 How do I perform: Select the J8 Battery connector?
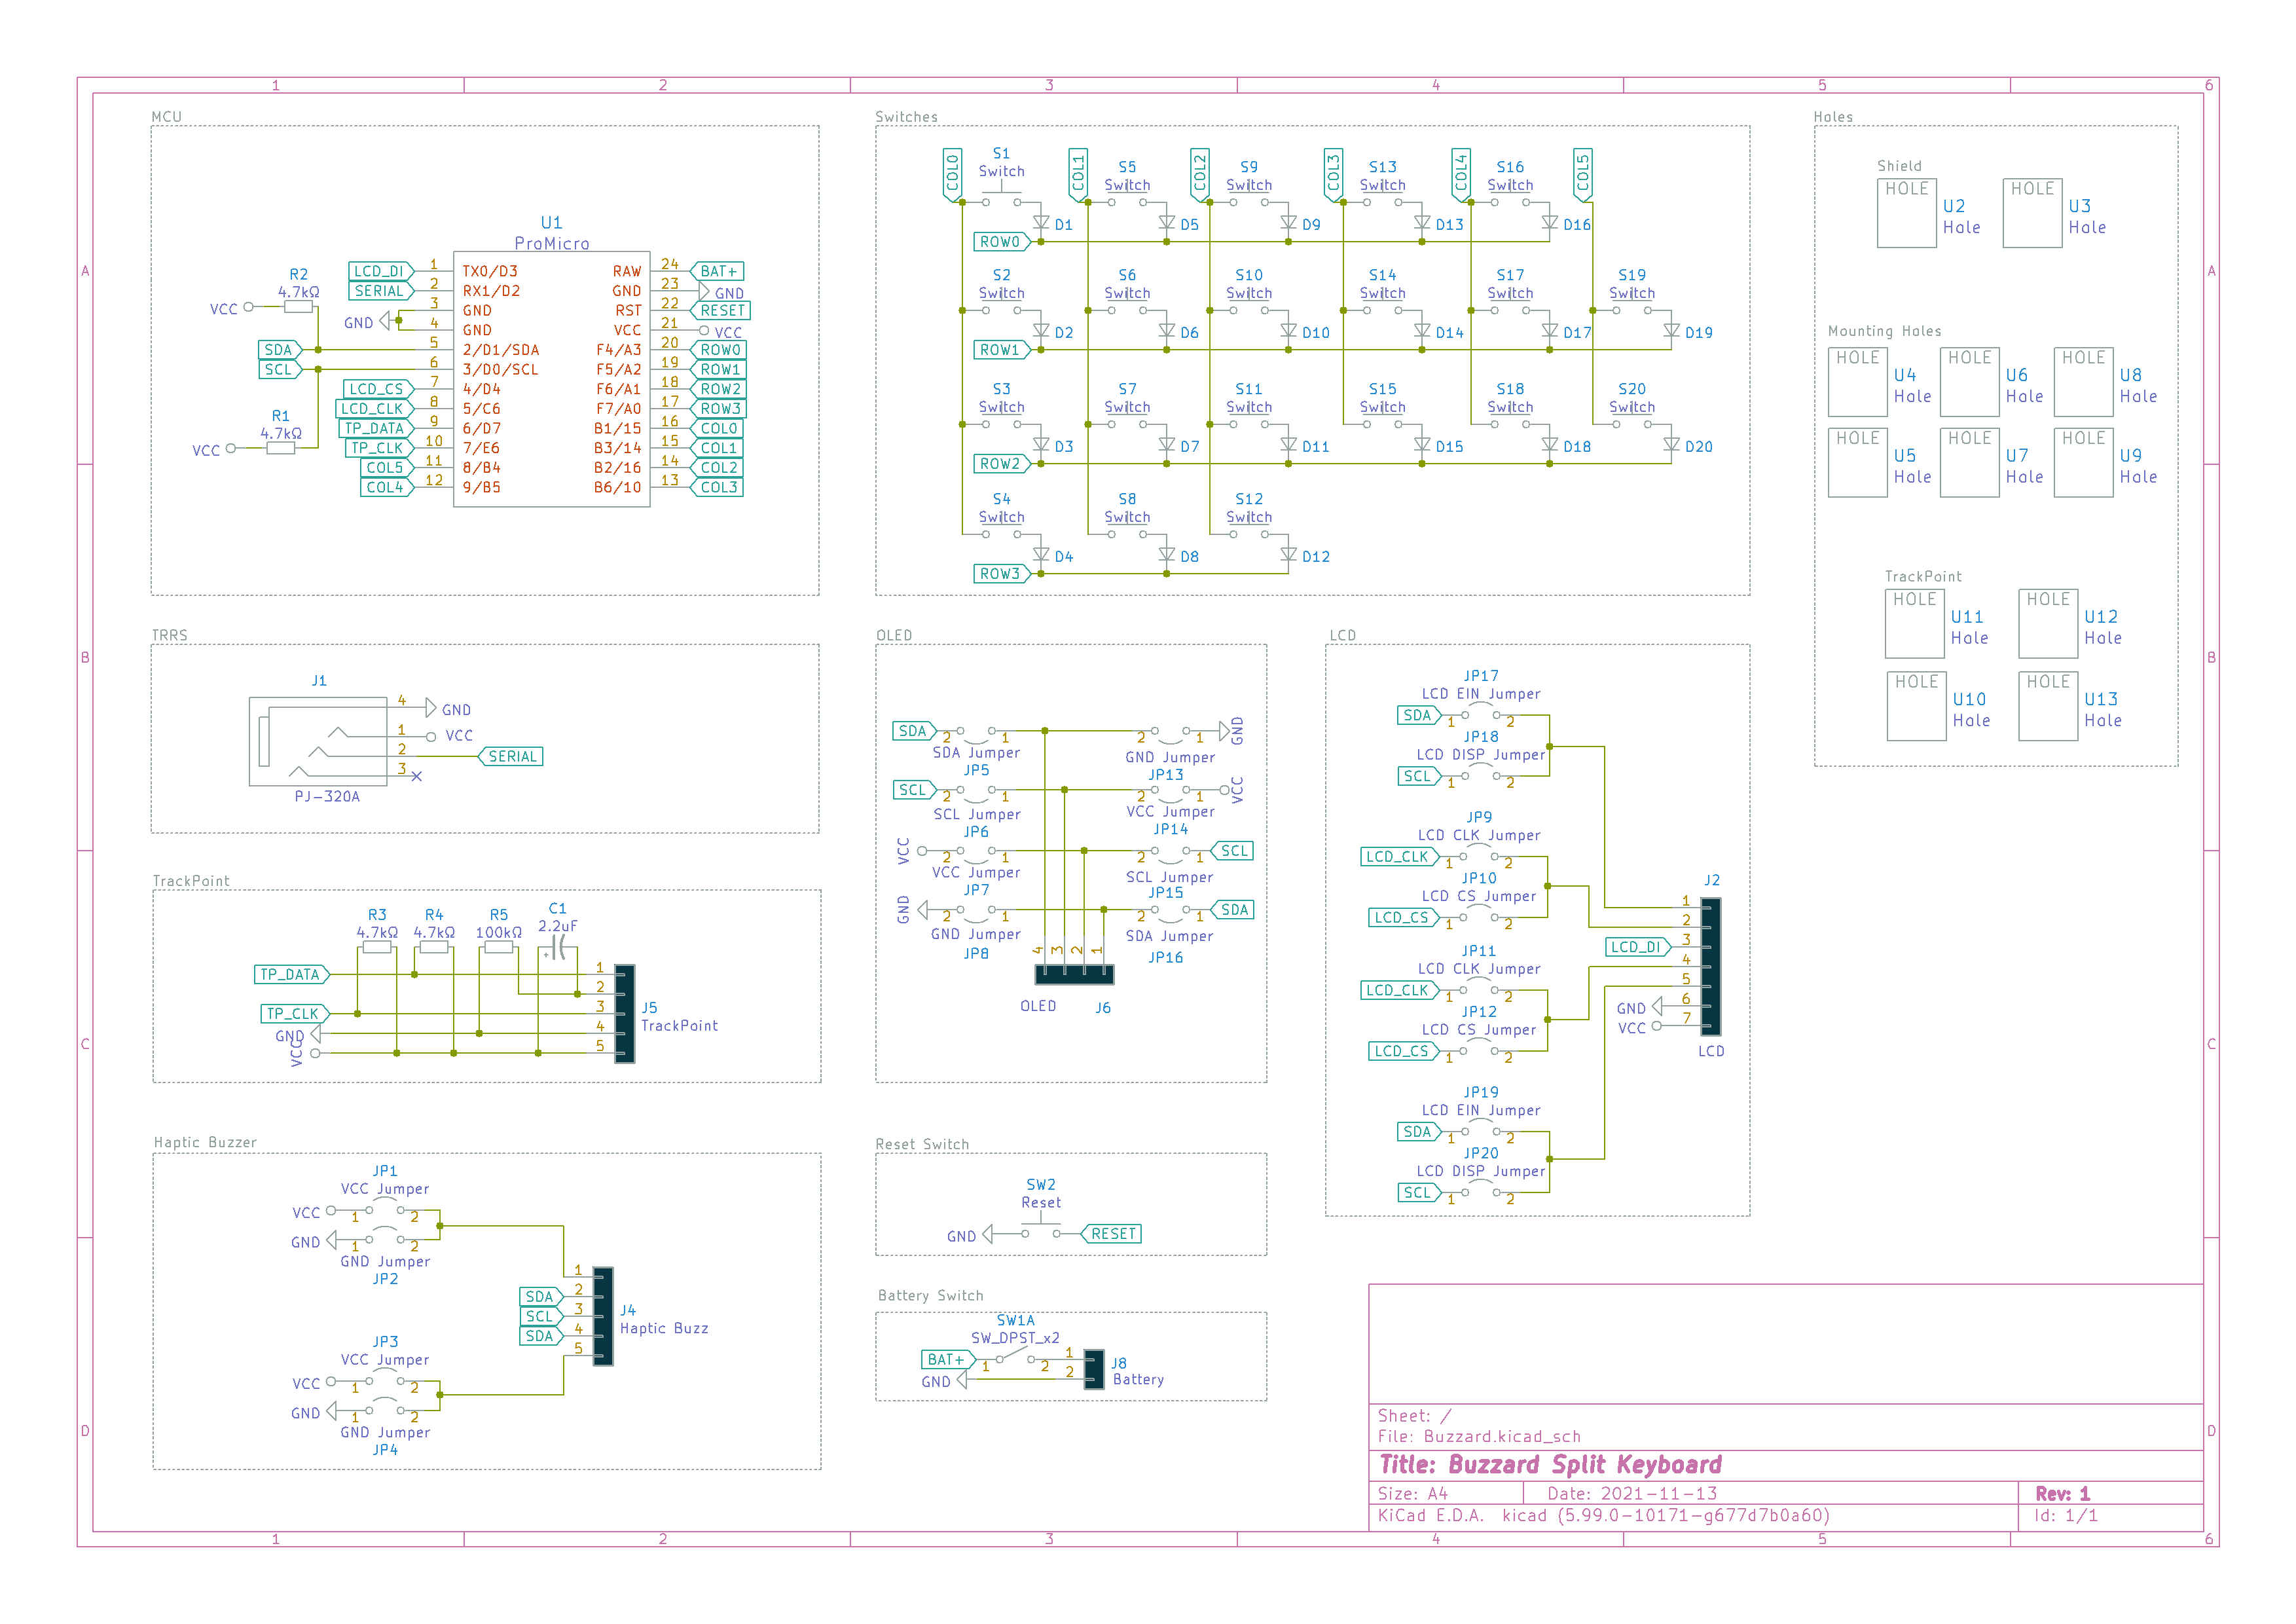1094,1369
